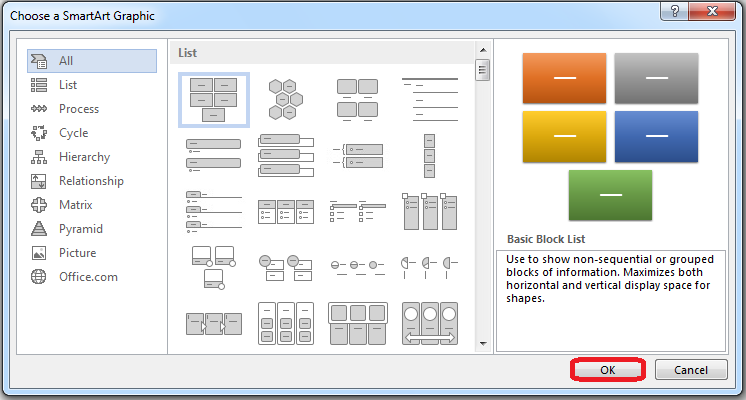This screenshot has height=400, width=746.
Task: Click the Relationship category icon
Action: (39, 181)
